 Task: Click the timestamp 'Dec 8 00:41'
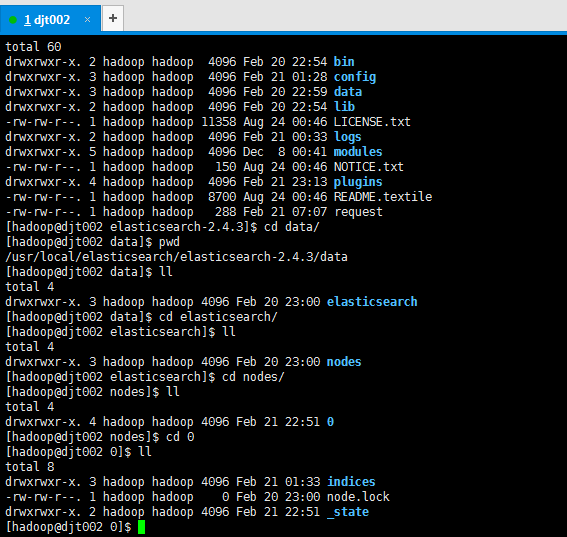click(x=285, y=152)
